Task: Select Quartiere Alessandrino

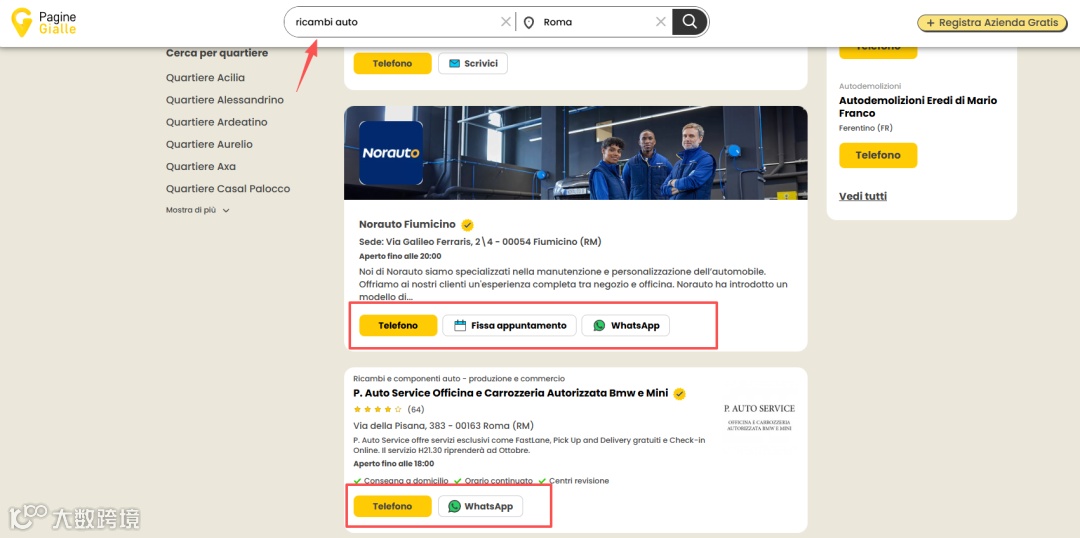Action: [225, 100]
